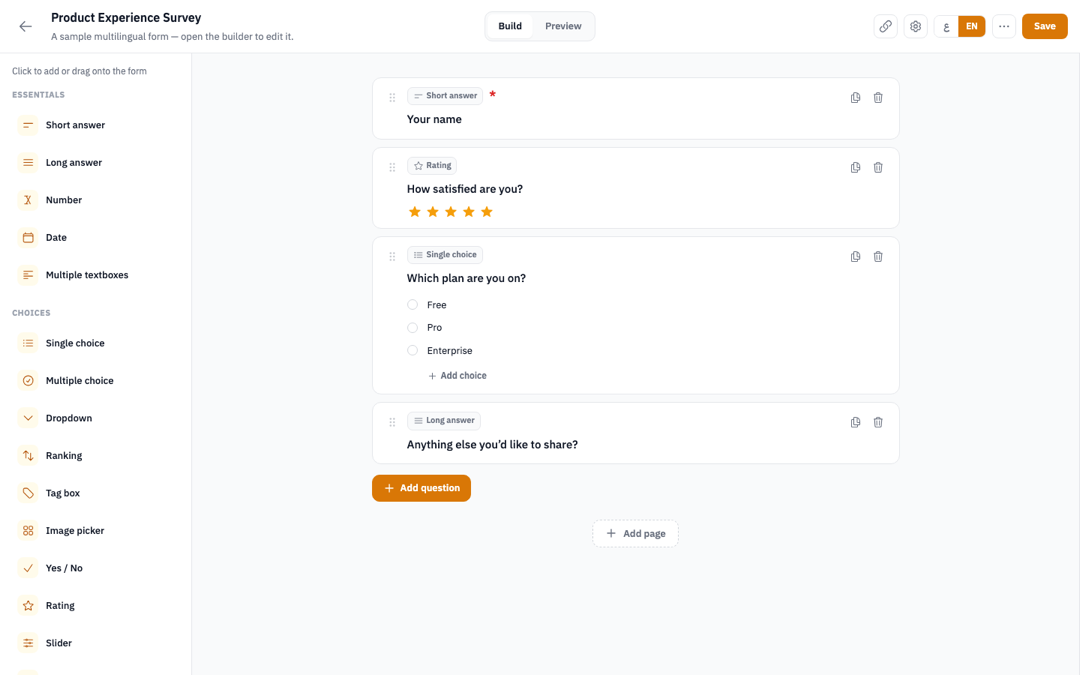
Task: Open the more options ellipsis menu
Action: tap(1004, 26)
